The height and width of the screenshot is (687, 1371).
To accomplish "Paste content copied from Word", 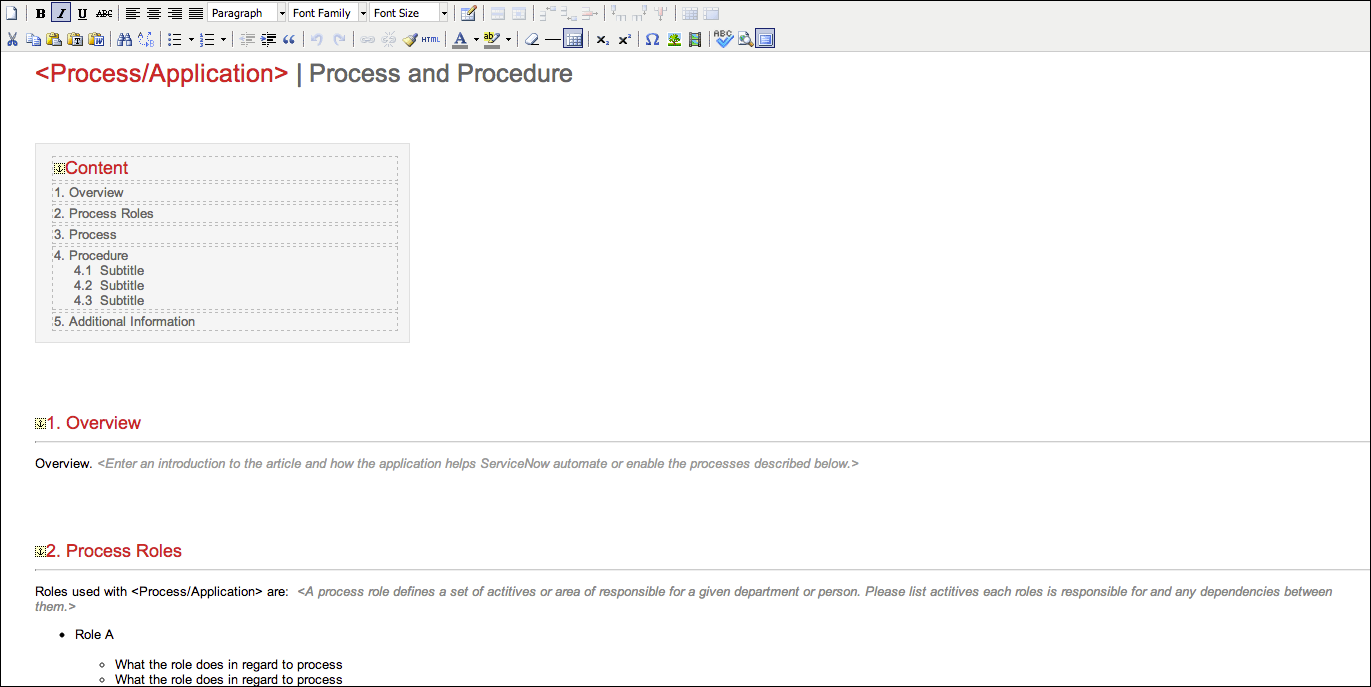I will 96,39.
